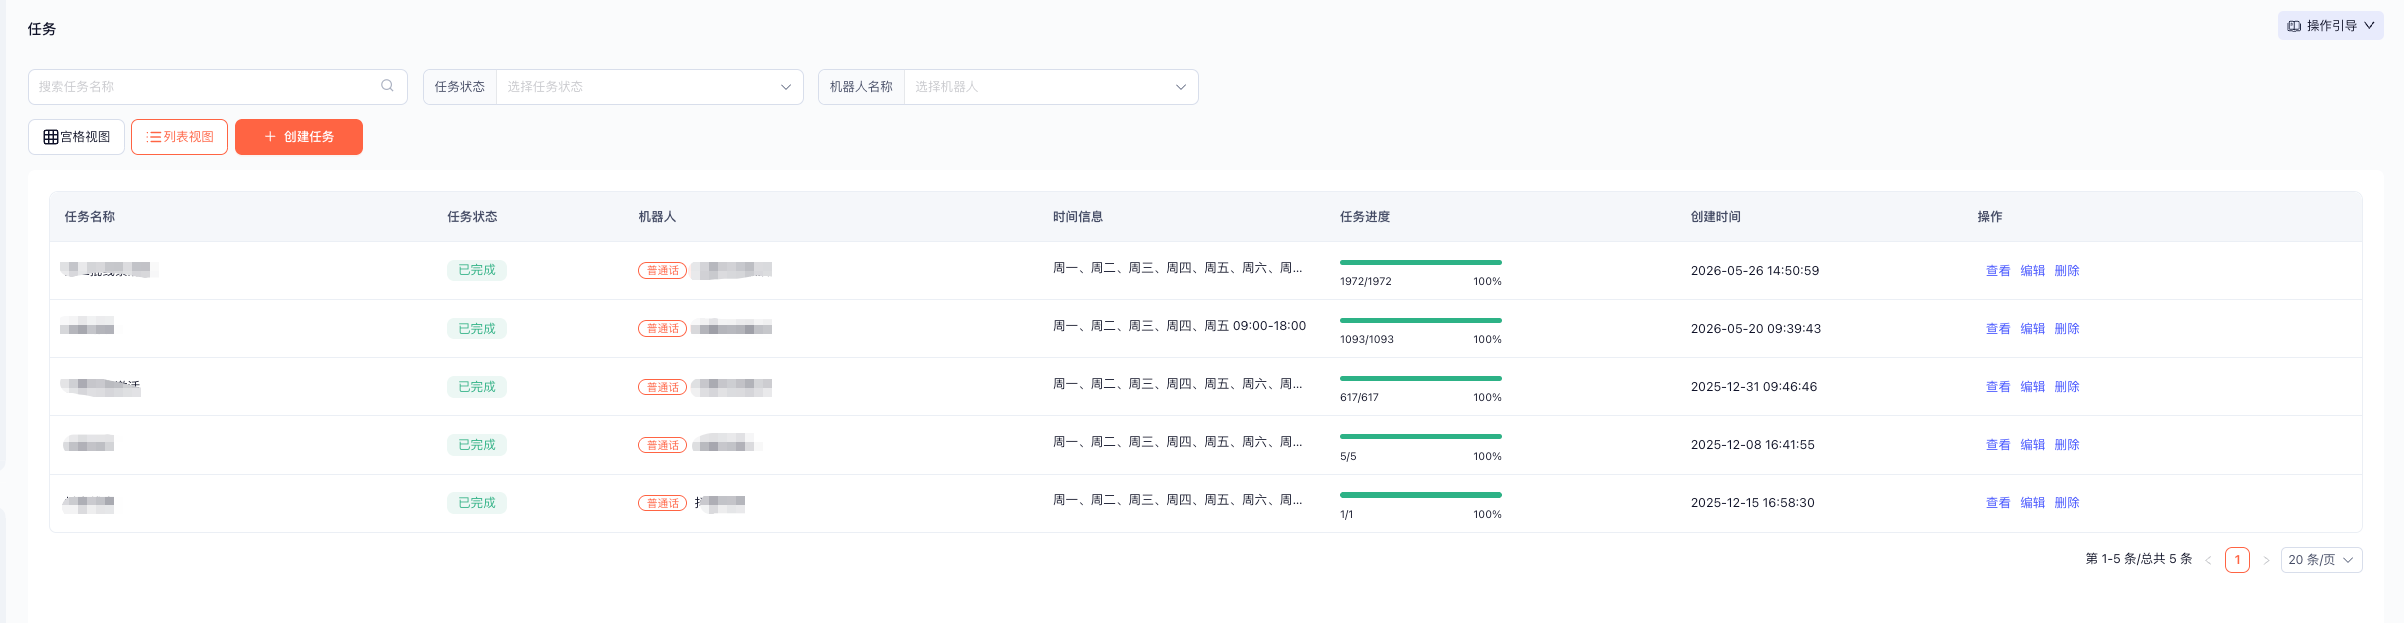Click the 1/1 progress count
The image size is (2404, 623).
point(1347,515)
